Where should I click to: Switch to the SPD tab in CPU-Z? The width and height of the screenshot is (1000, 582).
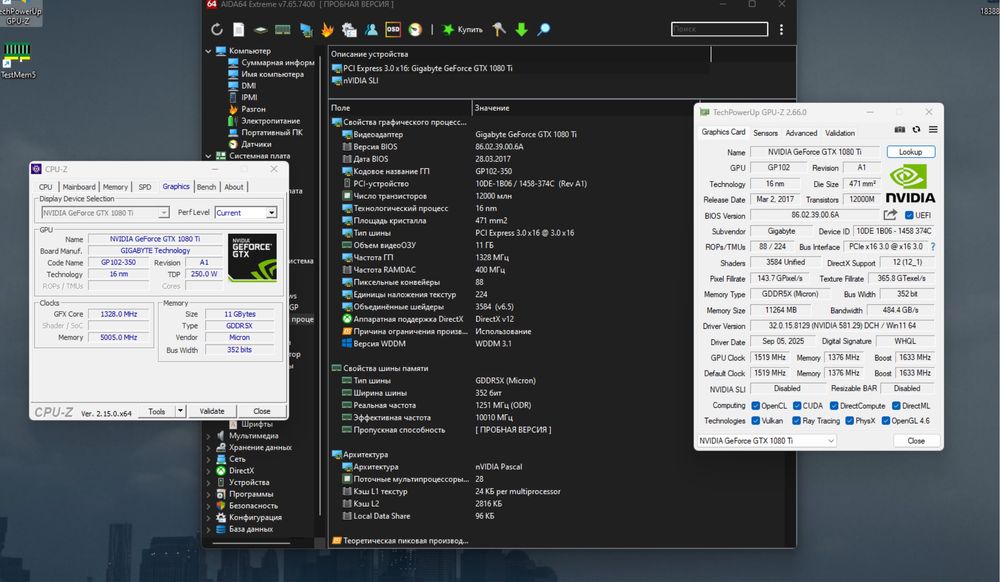[x=145, y=187]
